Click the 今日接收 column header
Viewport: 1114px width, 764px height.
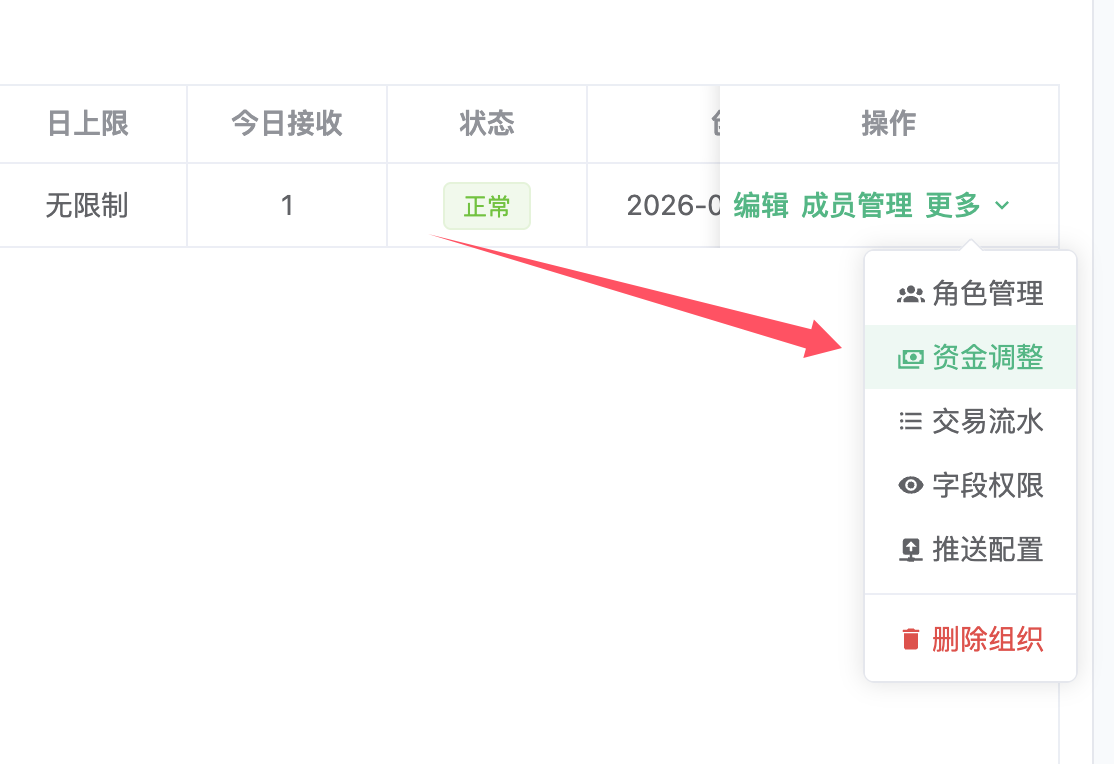[287, 124]
